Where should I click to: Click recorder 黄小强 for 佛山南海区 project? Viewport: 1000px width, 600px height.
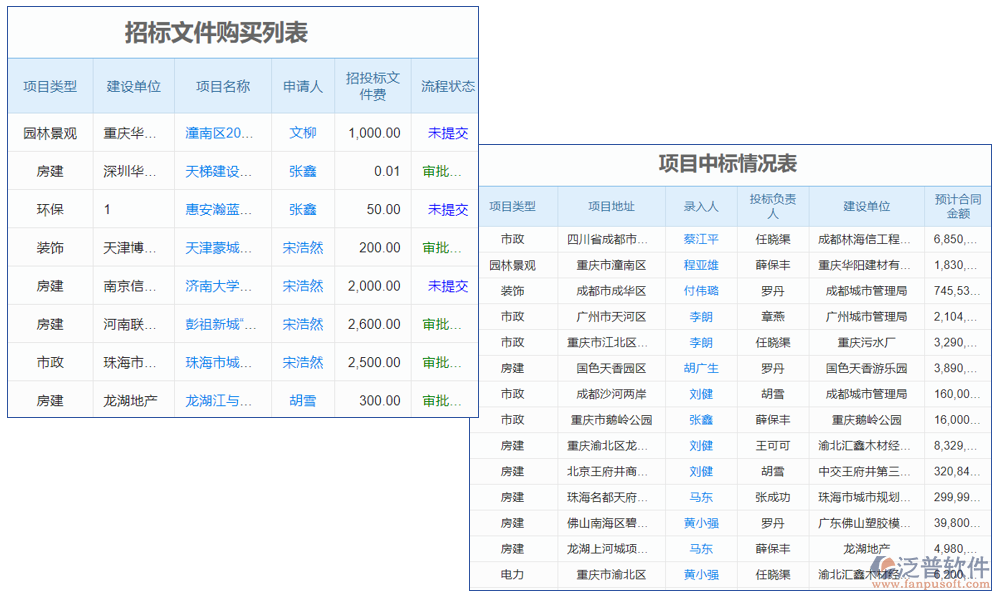click(x=702, y=522)
